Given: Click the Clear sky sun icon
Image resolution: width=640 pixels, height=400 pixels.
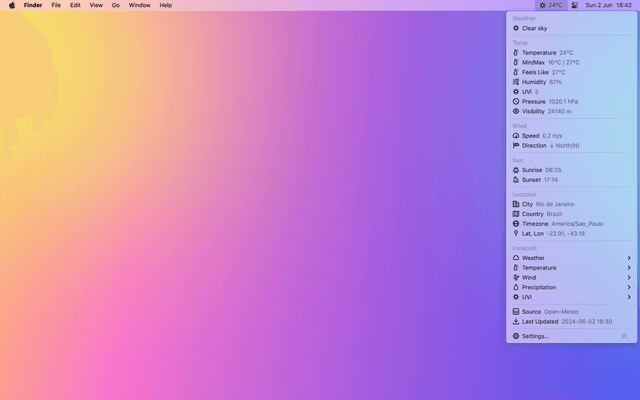Looking at the screenshot, I should click(516, 28).
